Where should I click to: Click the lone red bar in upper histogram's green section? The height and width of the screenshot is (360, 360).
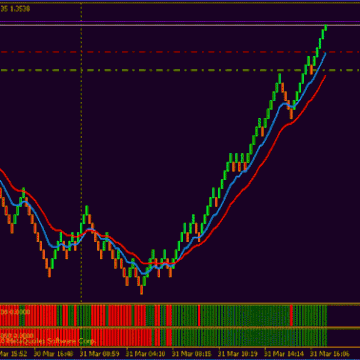tap(199, 315)
